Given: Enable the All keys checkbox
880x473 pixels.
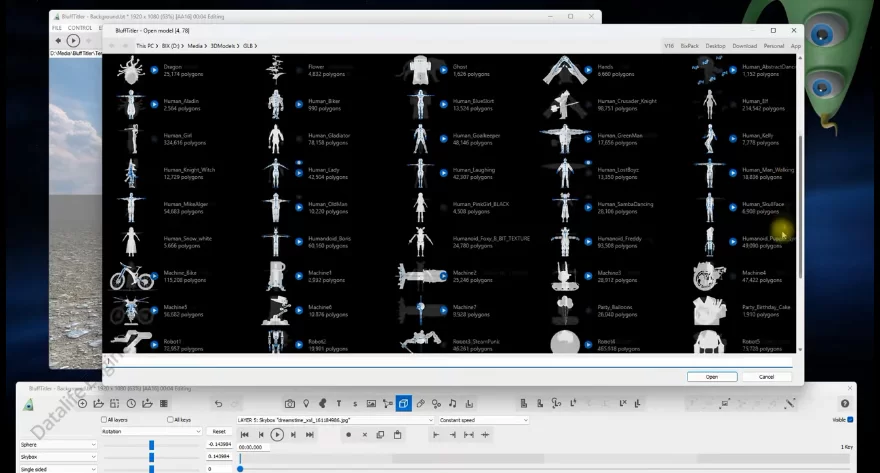Looking at the screenshot, I should pyautogui.click(x=171, y=420).
